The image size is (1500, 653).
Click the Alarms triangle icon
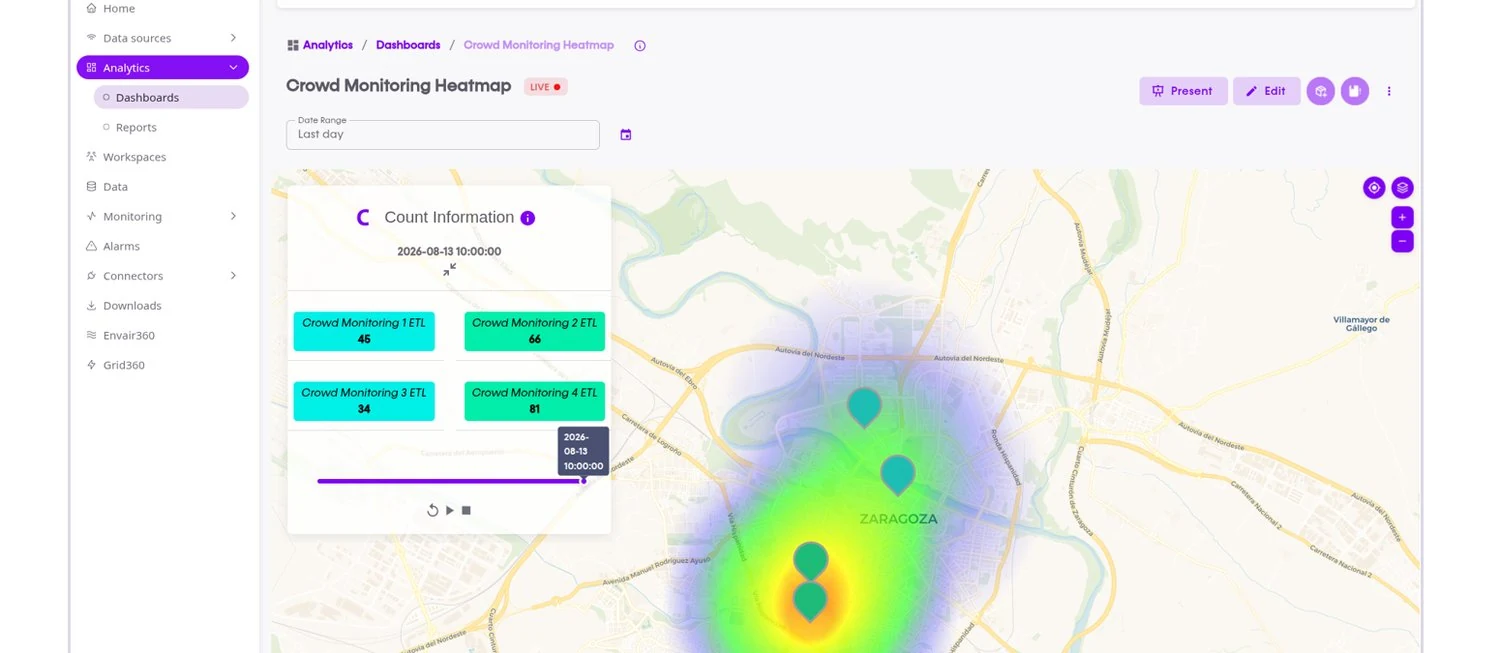pos(92,246)
